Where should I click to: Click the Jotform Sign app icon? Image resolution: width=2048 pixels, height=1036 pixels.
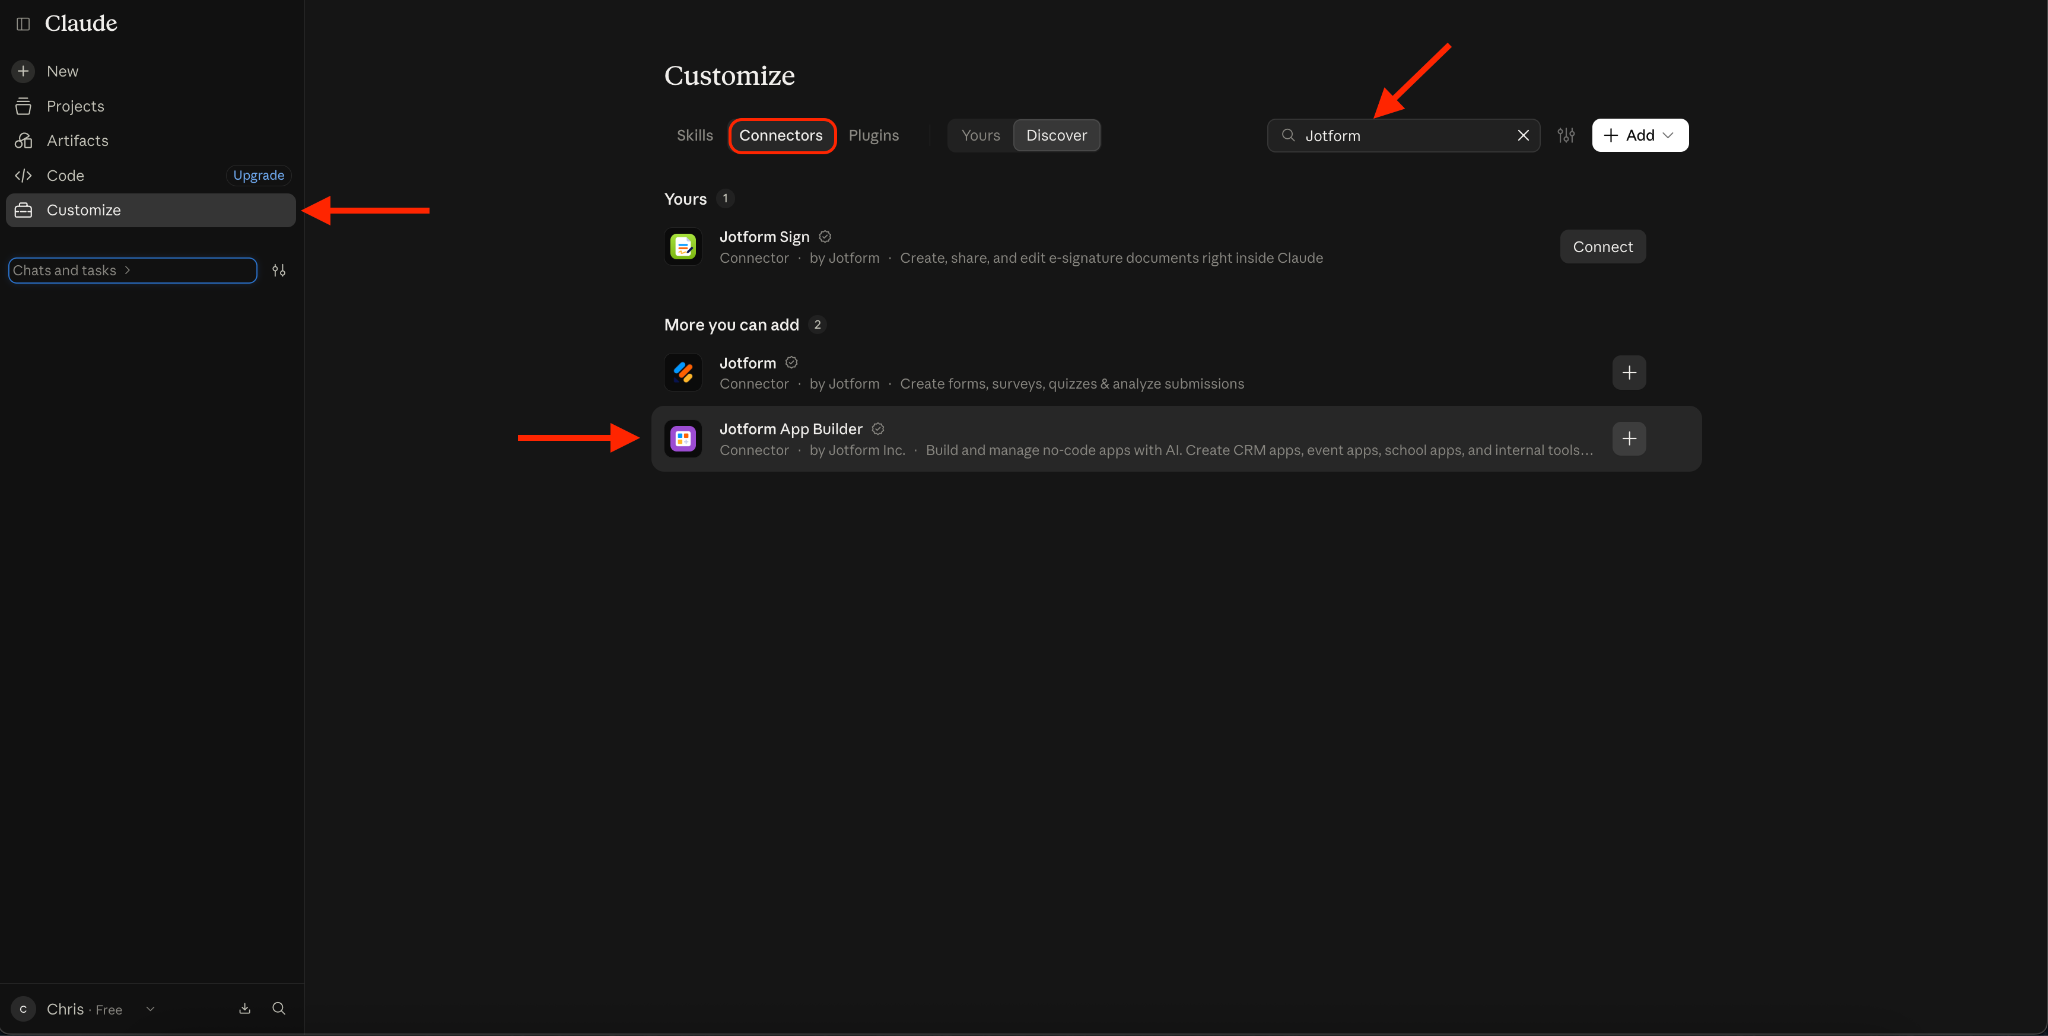683,247
